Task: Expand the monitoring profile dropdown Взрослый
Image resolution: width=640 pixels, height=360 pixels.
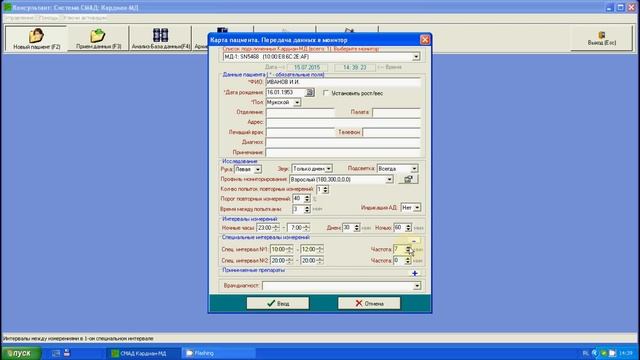Action: 389,180
